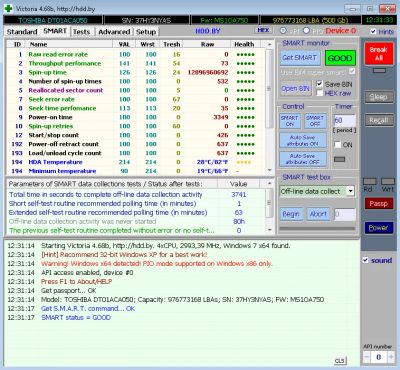Click the Sleep button

(379, 97)
